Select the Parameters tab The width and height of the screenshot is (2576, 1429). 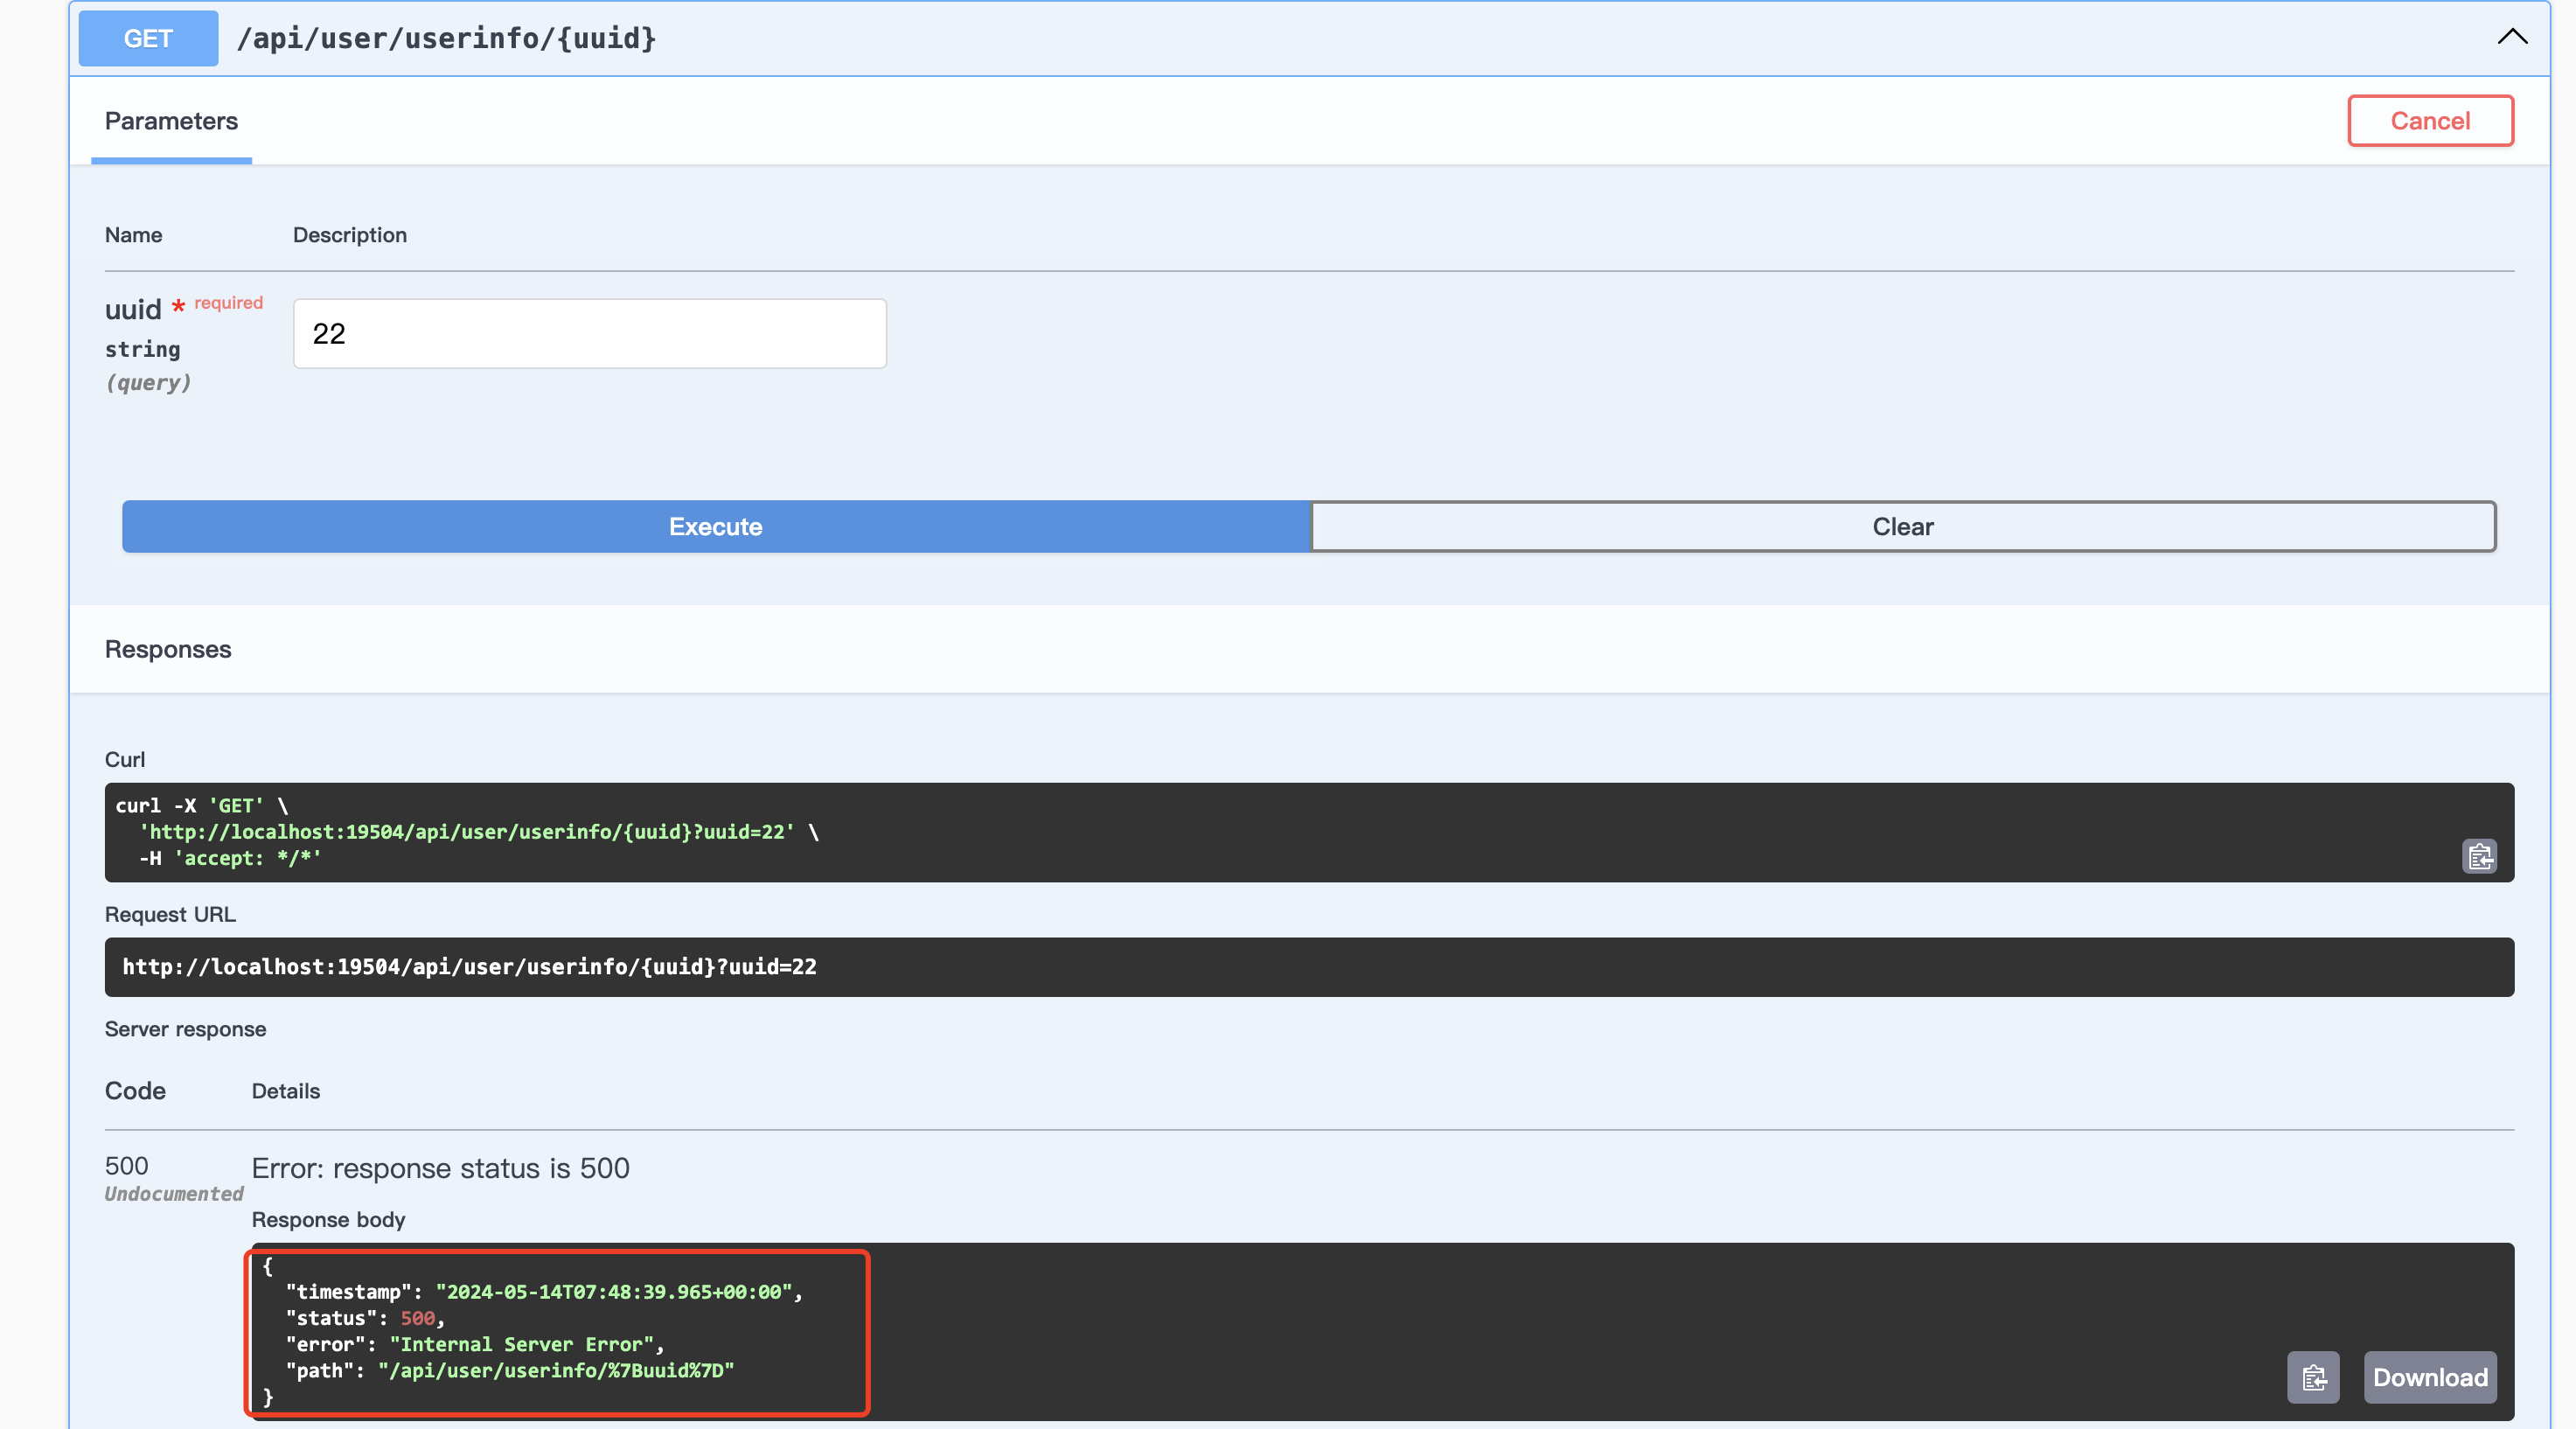[x=171, y=121]
